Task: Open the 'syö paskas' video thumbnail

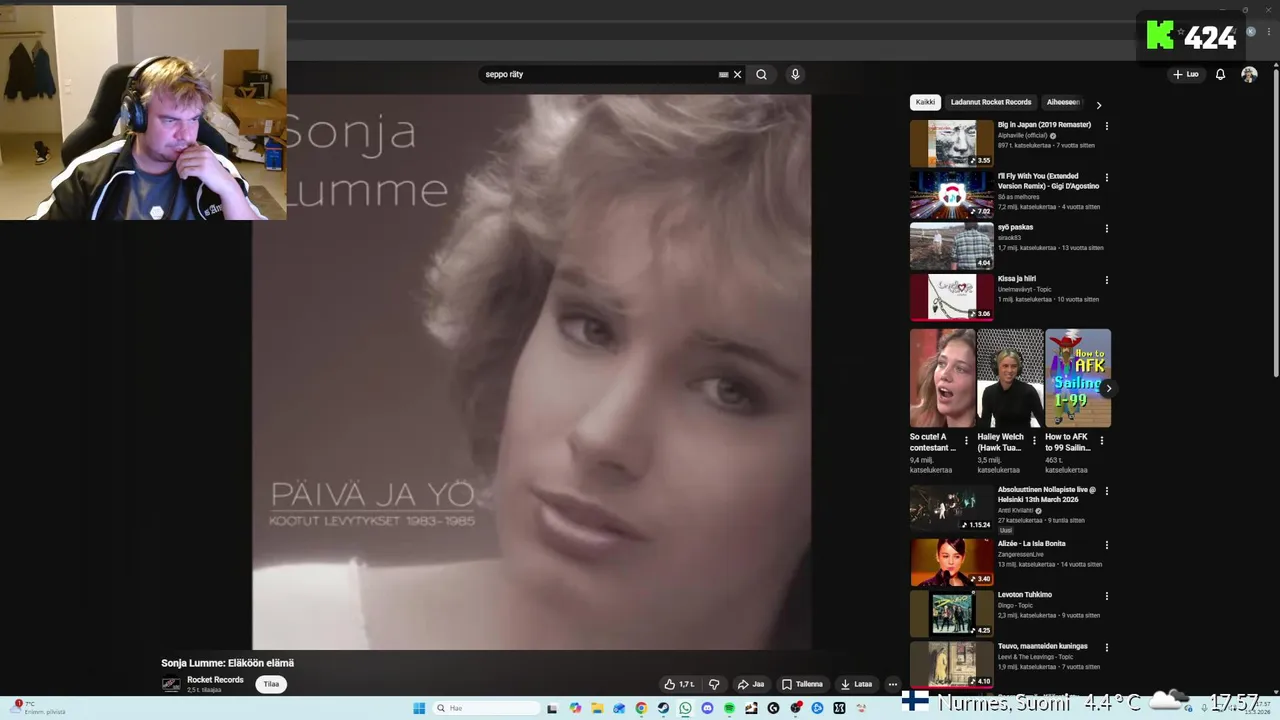Action: [952, 245]
